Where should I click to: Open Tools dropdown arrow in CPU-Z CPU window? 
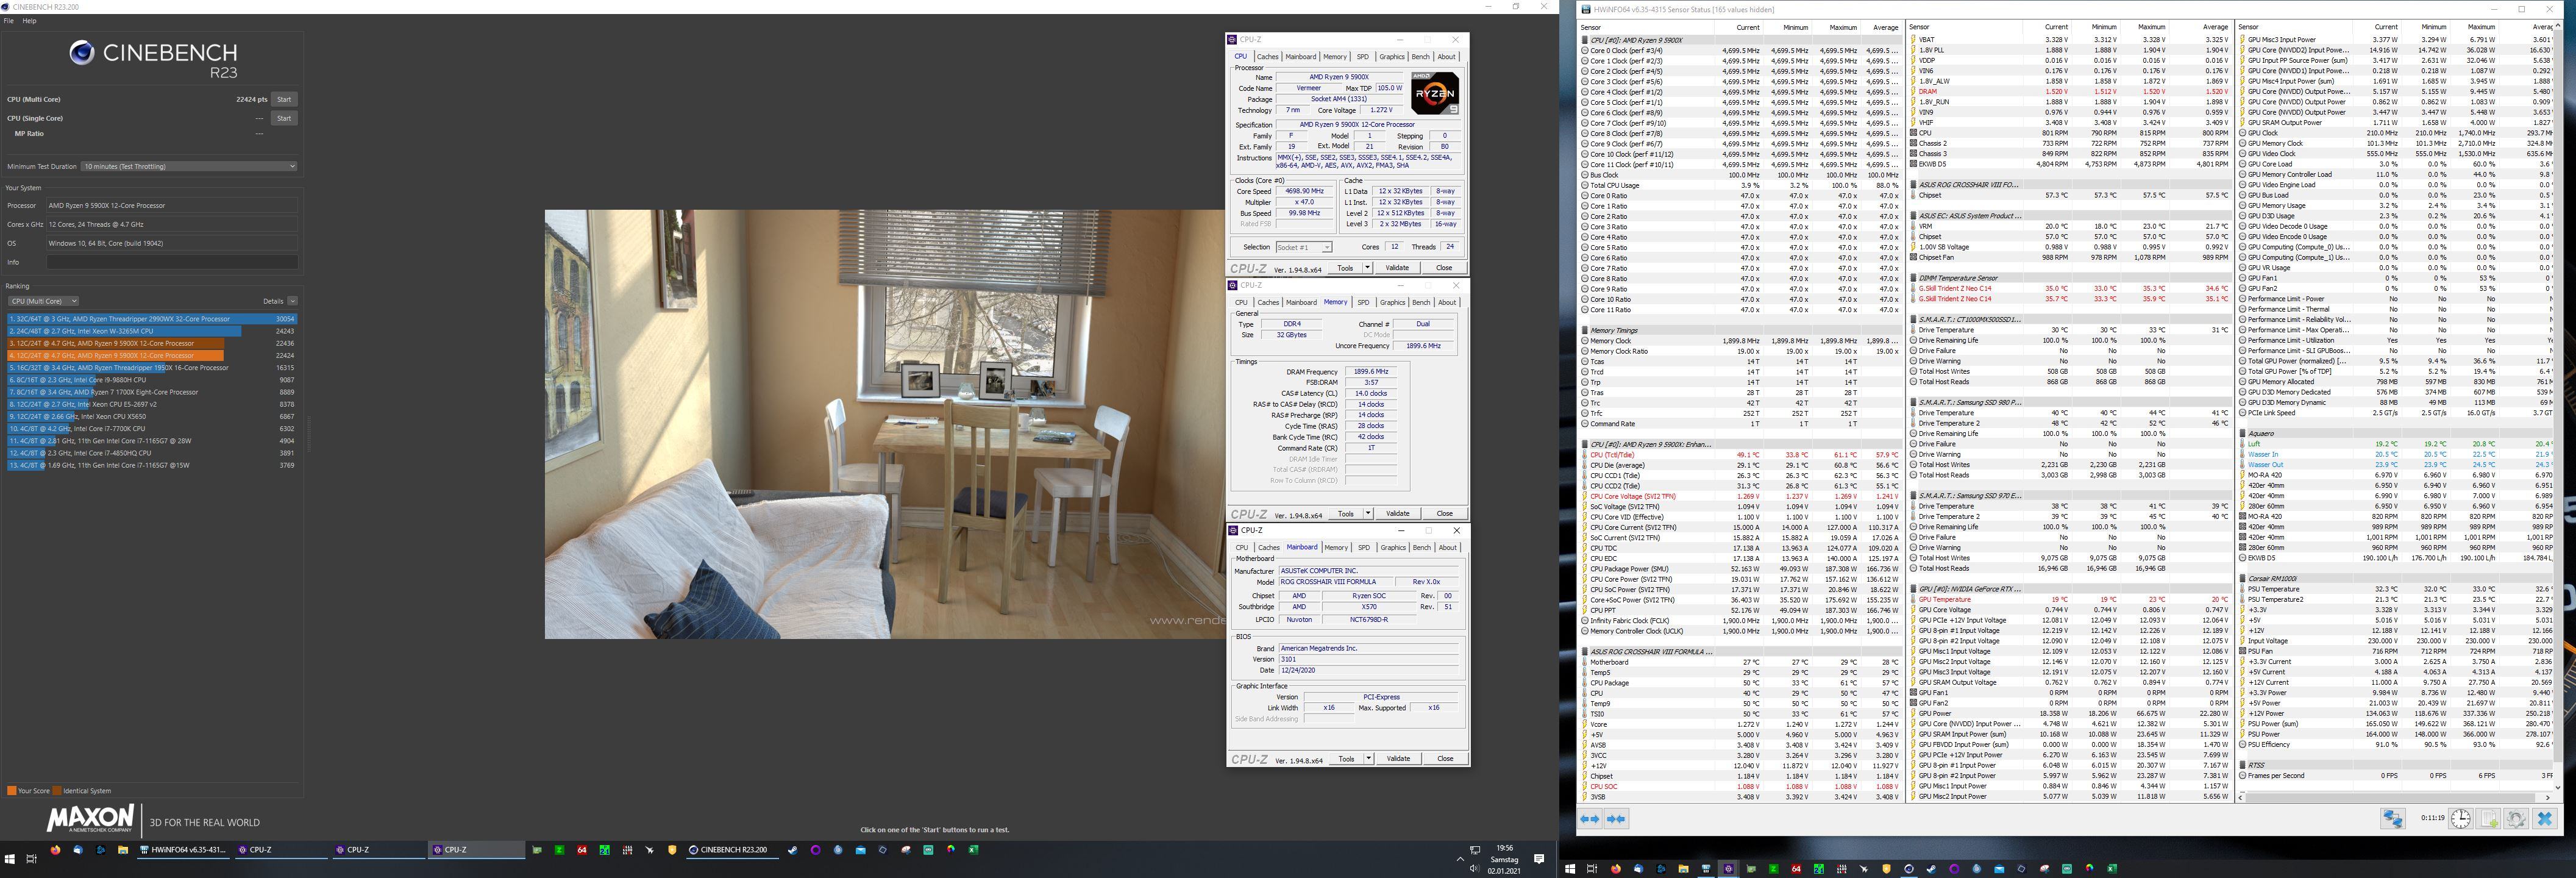[1367, 268]
